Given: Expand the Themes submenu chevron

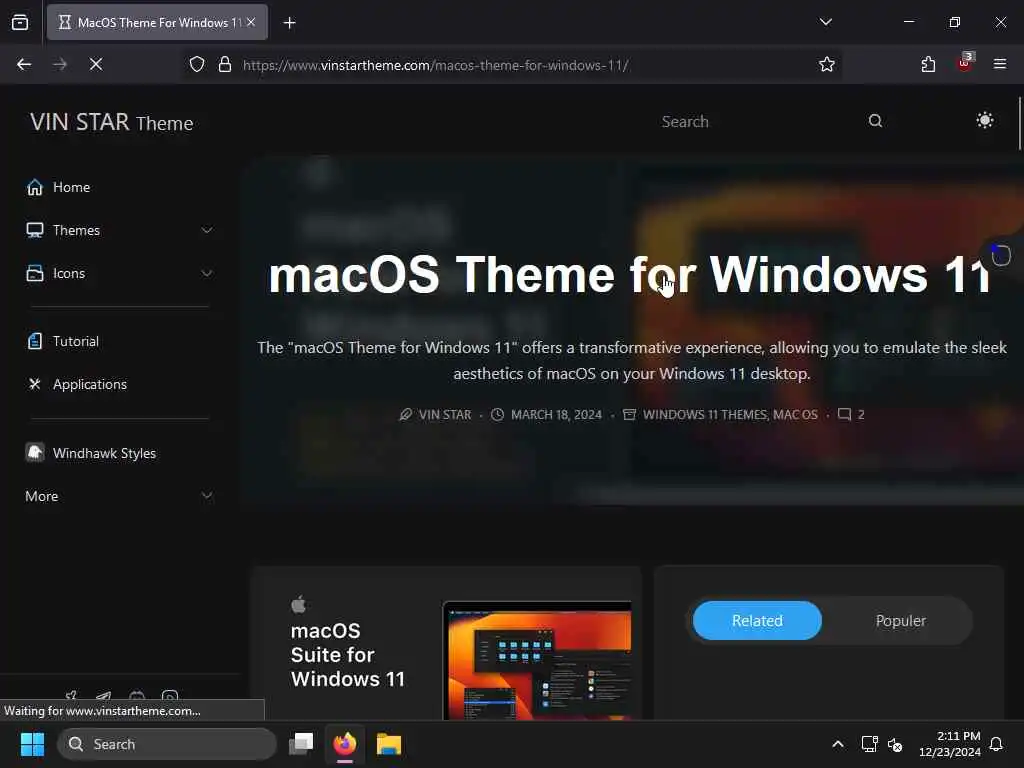Looking at the screenshot, I should tap(206, 231).
